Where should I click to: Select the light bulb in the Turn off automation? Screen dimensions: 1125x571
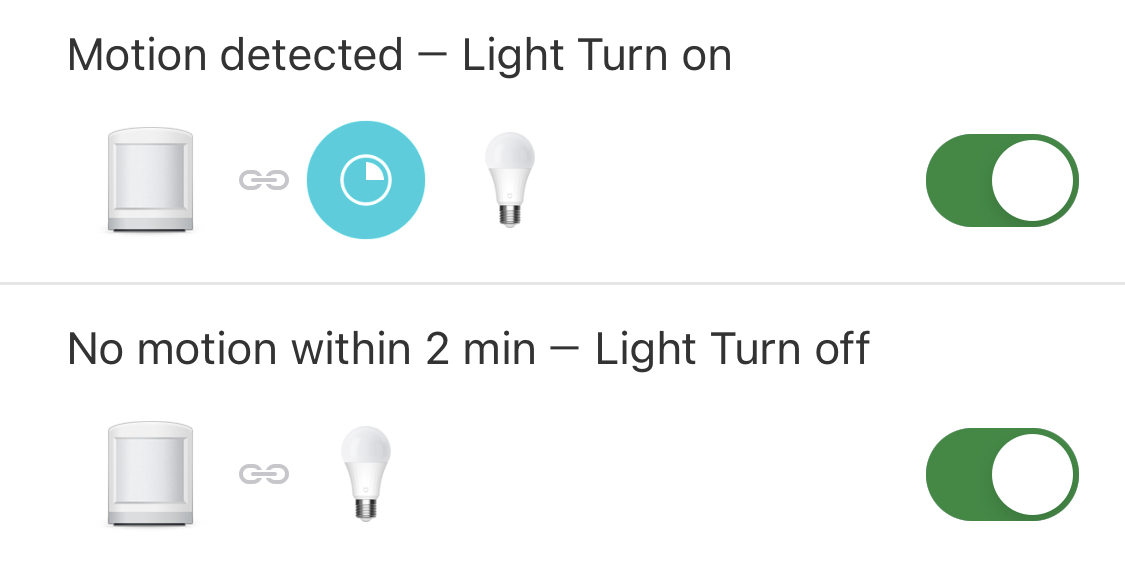[365, 474]
